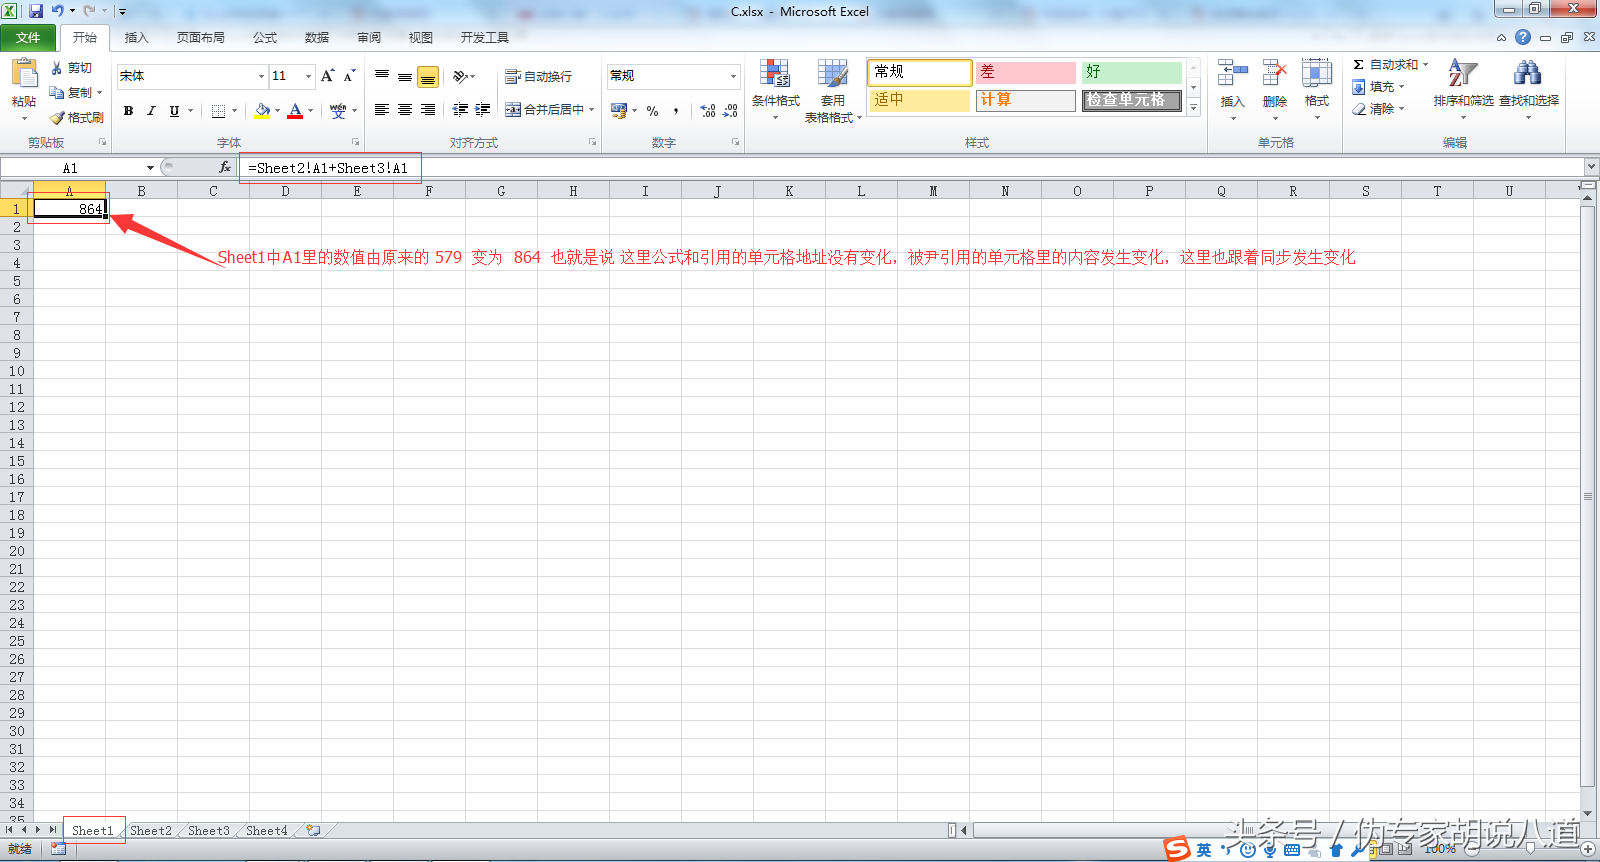The height and width of the screenshot is (862, 1600).
Task: Switch to the Sheet2 worksheet tab
Action: click(x=151, y=830)
